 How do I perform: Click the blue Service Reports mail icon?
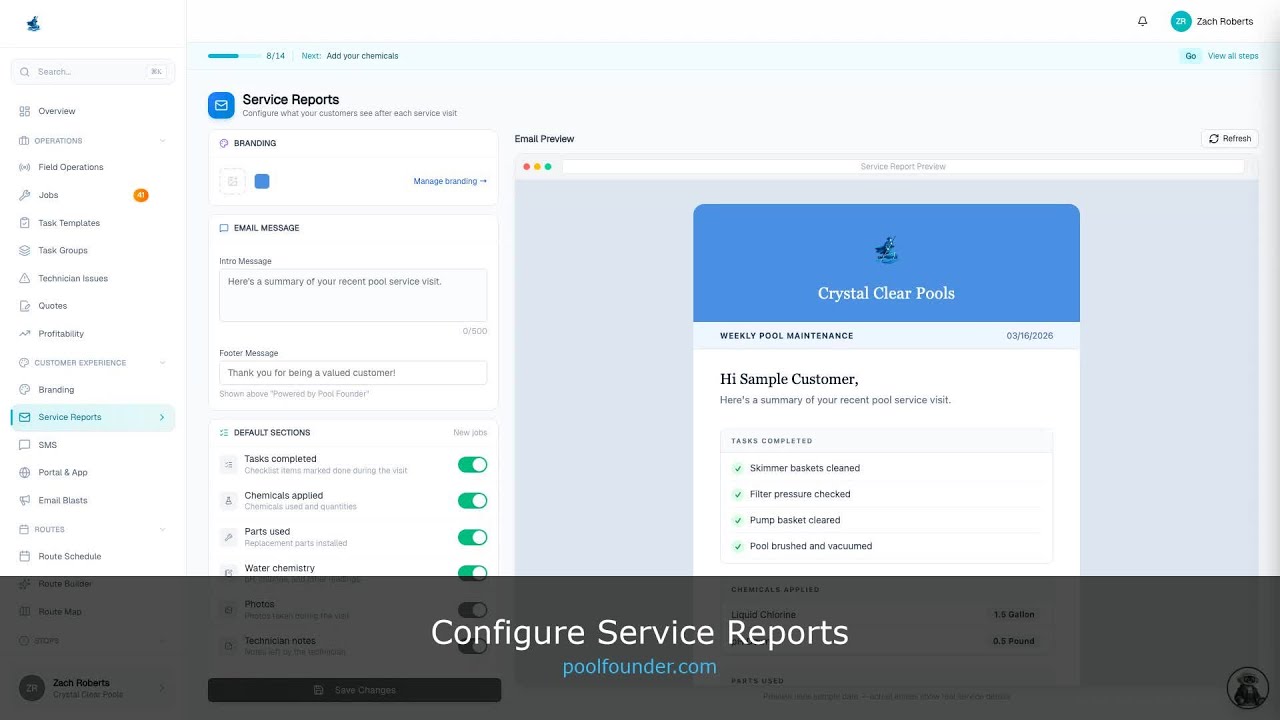[x=221, y=105]
